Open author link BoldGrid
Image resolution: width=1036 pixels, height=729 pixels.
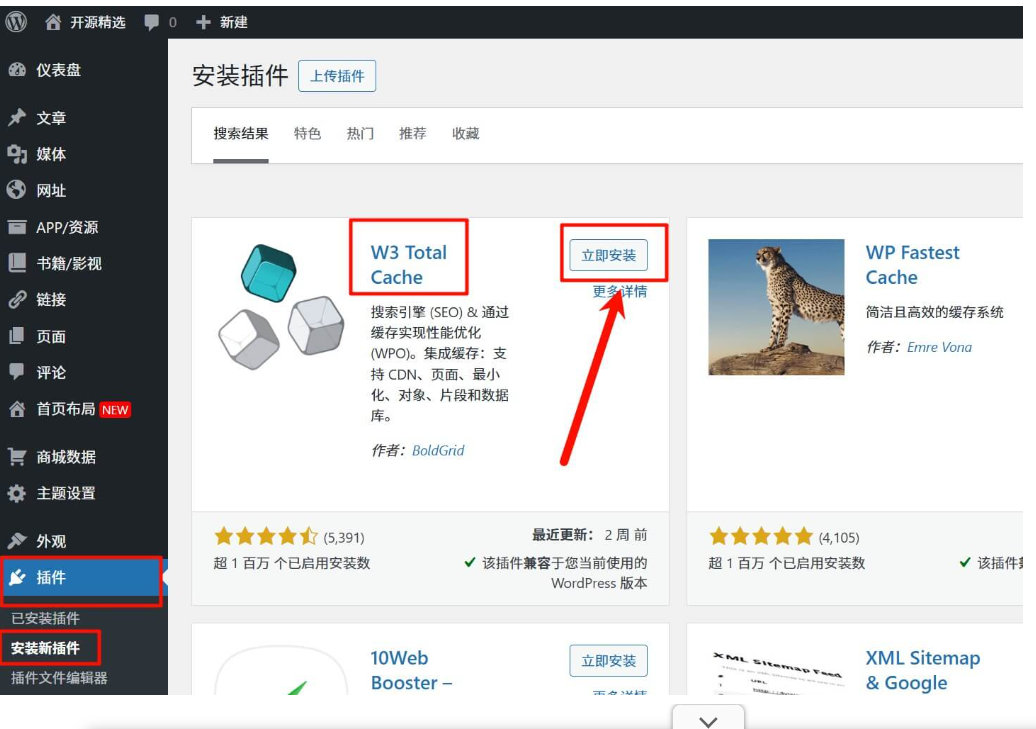point(438,450)
